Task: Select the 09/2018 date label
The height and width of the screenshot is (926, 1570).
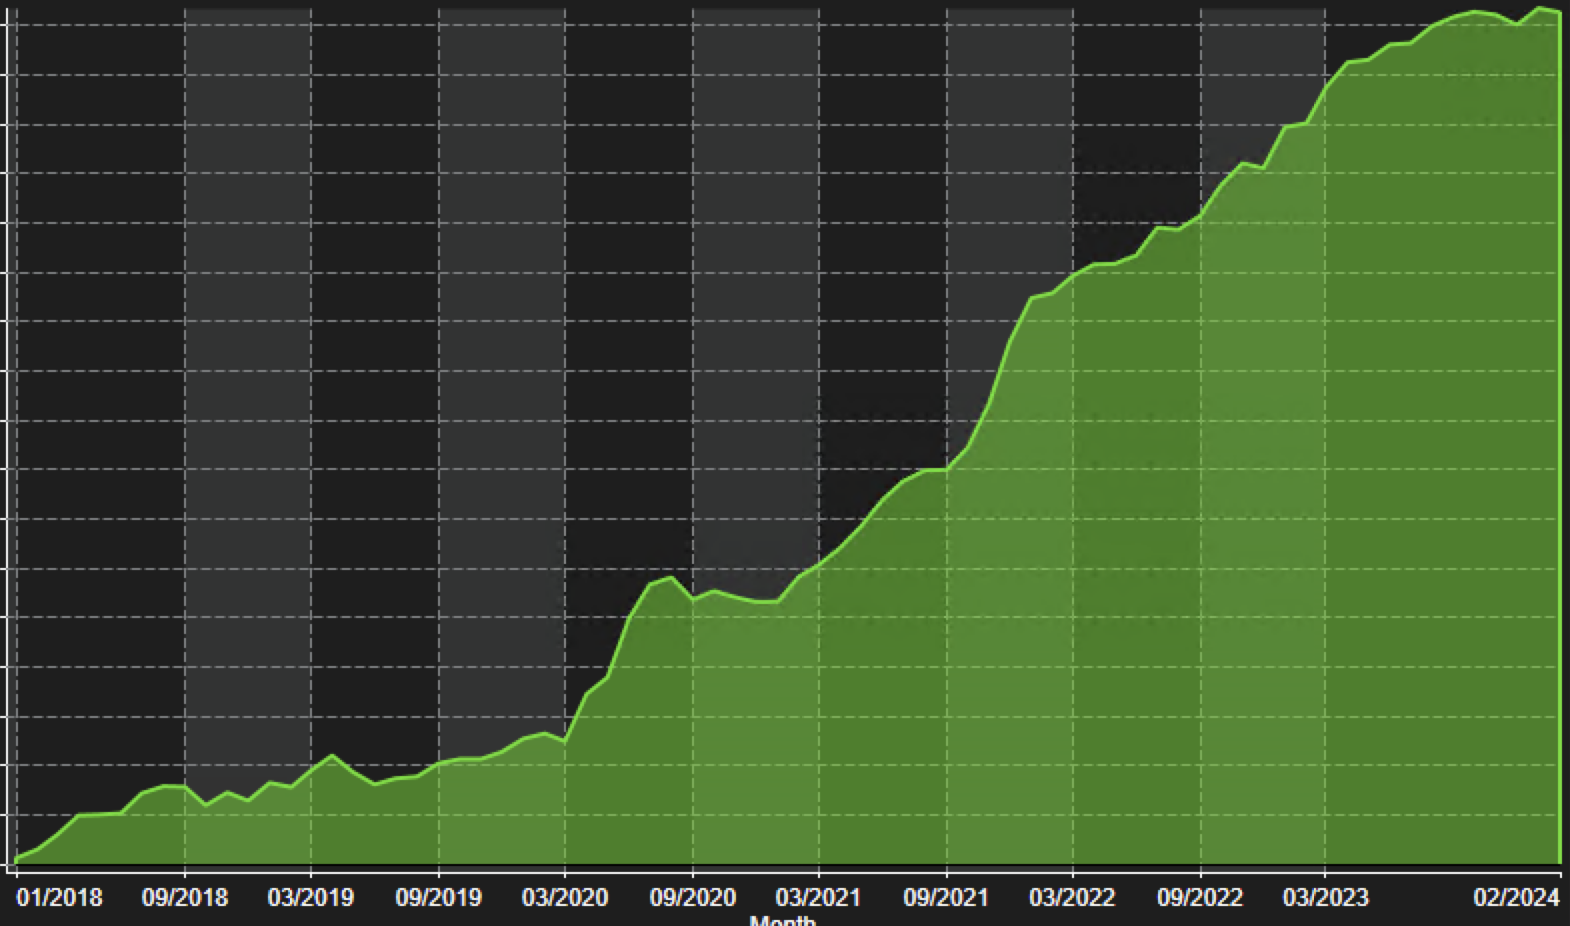Action: [x=185, y=897]
